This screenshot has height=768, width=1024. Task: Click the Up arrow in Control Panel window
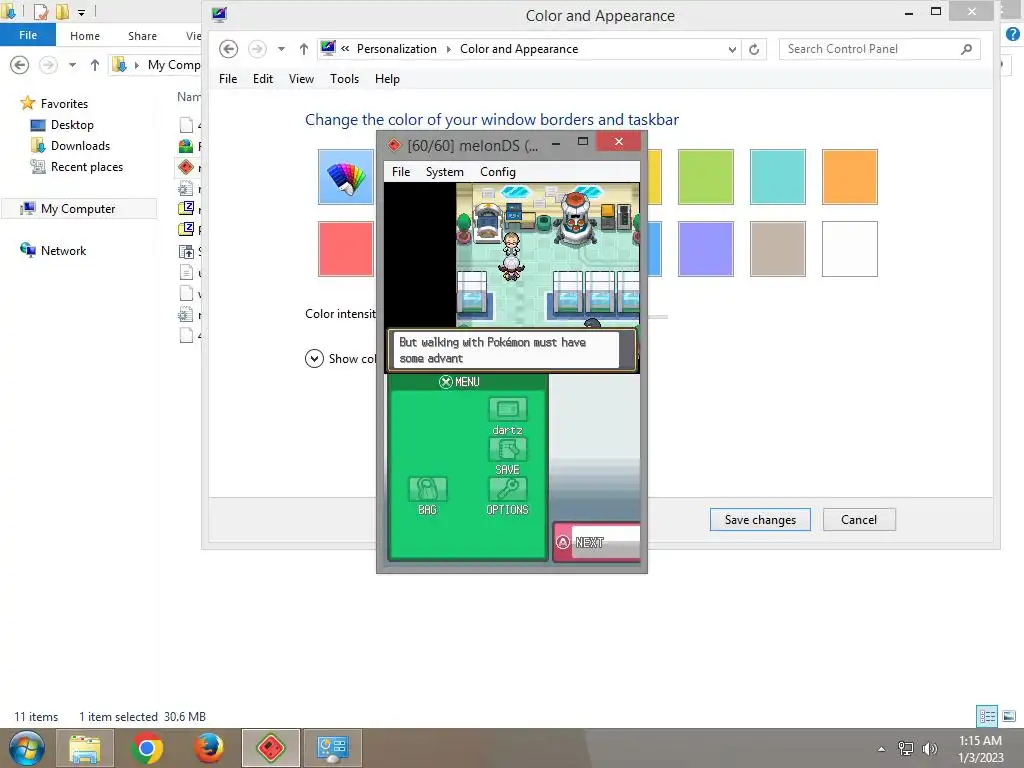click(304, 49)
